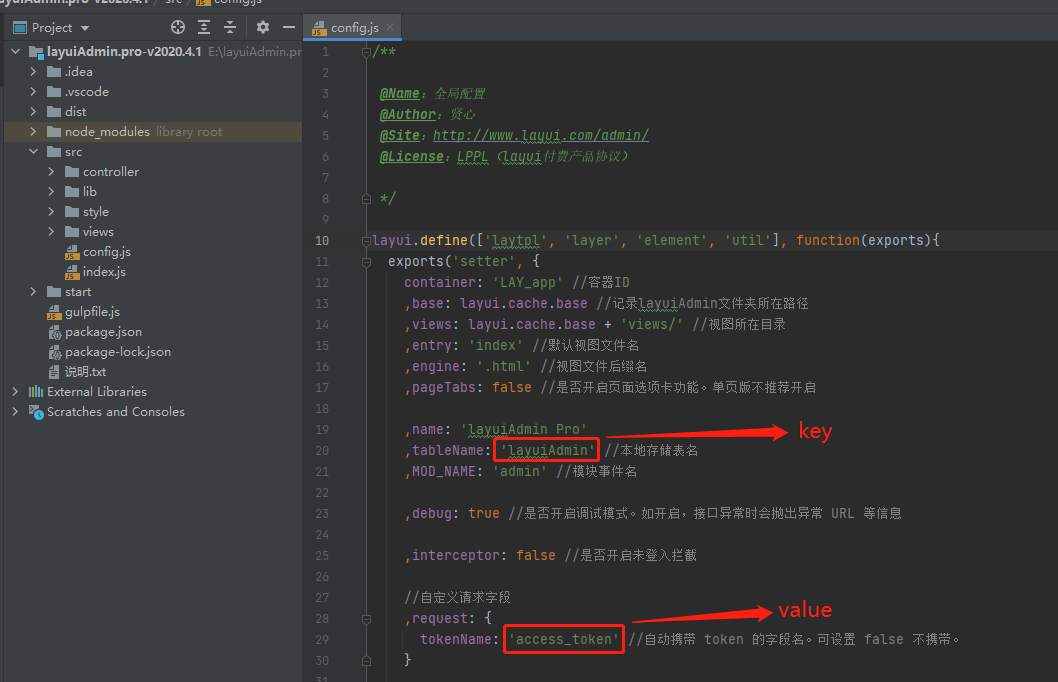Click the package.json file icon
The width and height of the screenshot is (1058, 682).
coord(55,331)
